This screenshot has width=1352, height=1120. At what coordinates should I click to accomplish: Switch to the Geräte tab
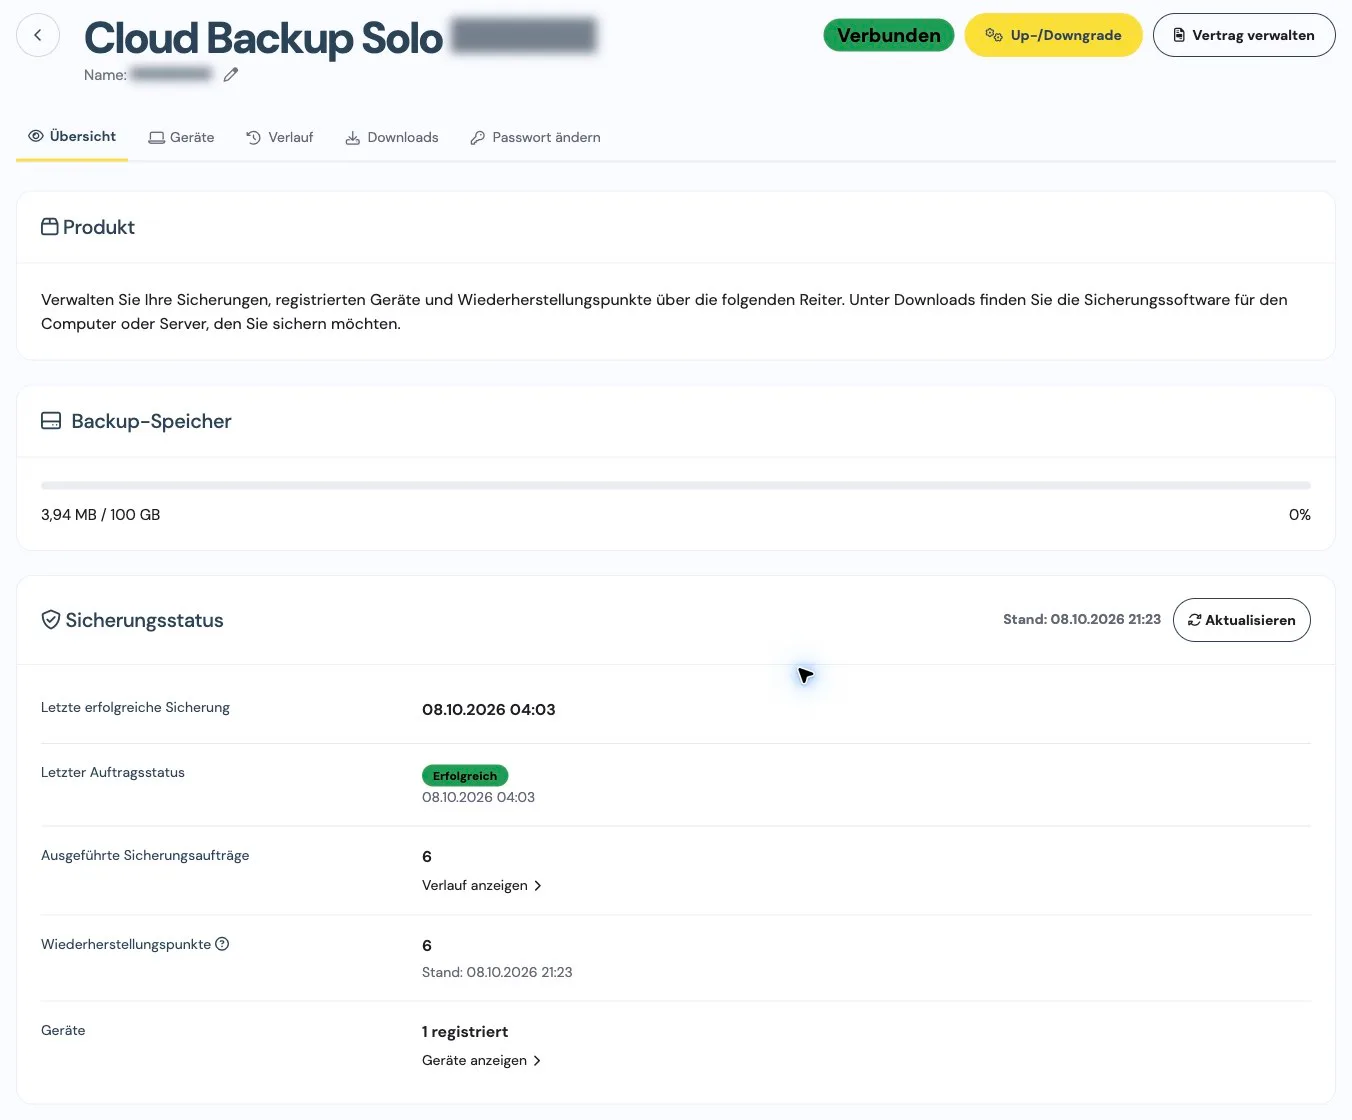click(x=181, y=138)
